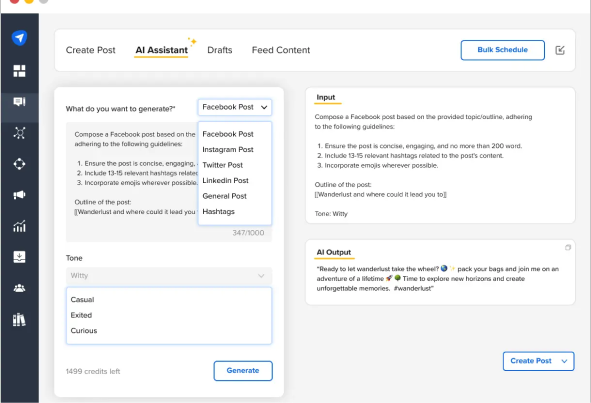Open the megaphone icon in sidebar
The image size is (591, 403).
click(x=20, y=195)
